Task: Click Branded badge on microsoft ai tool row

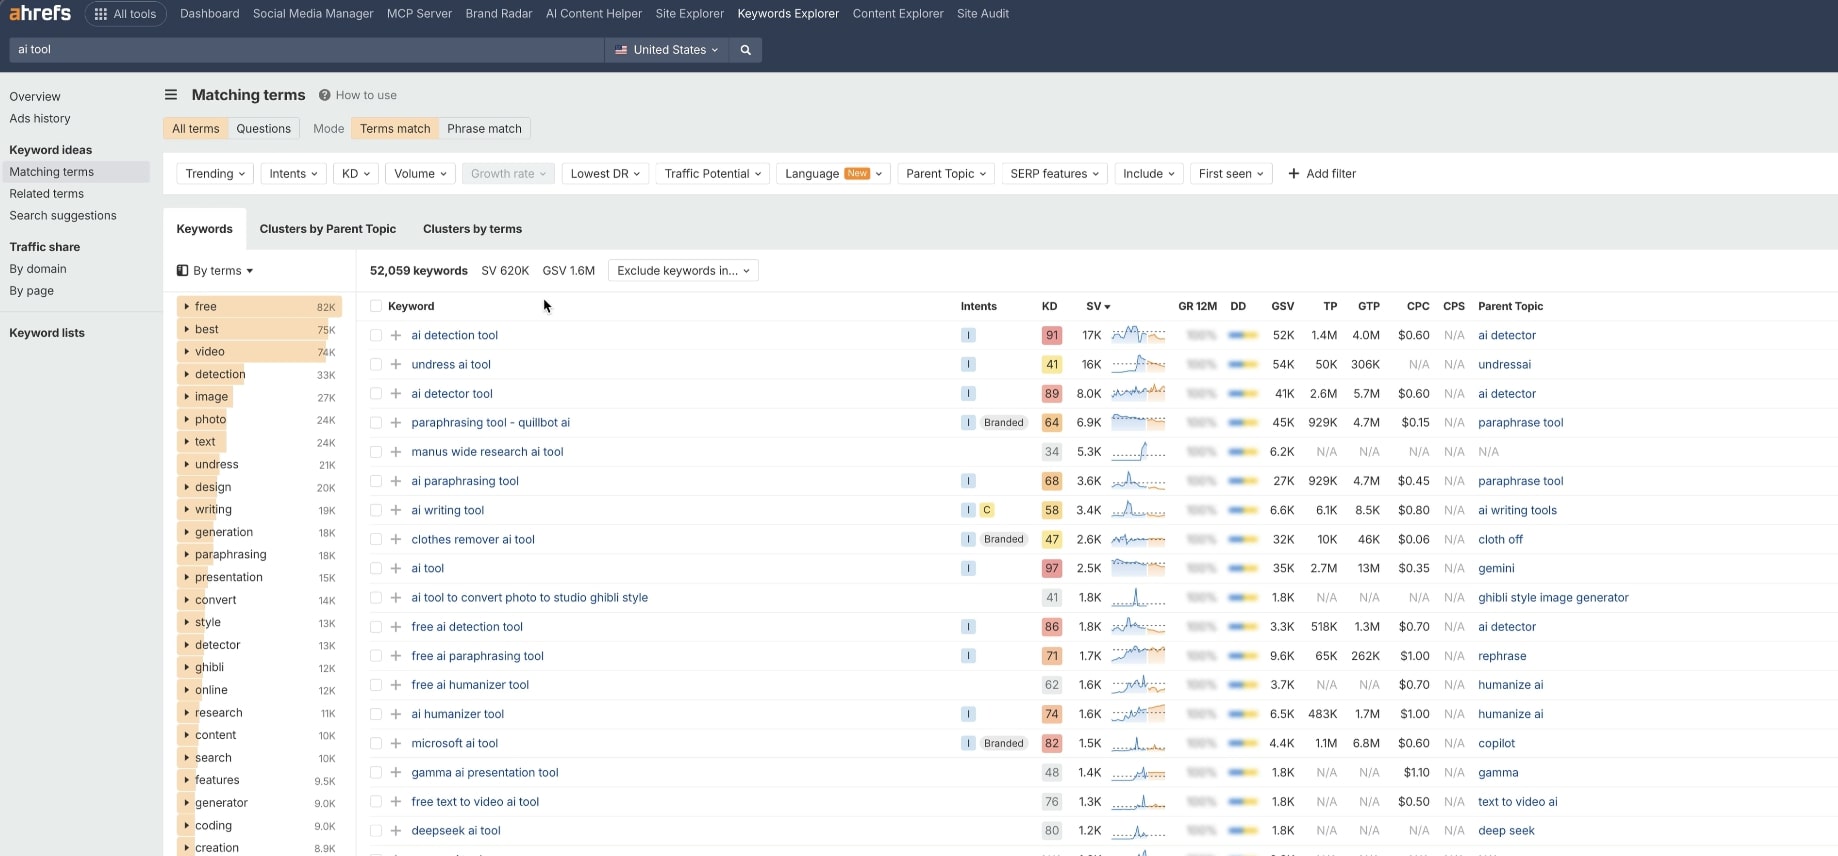Action: [1003, 743]
